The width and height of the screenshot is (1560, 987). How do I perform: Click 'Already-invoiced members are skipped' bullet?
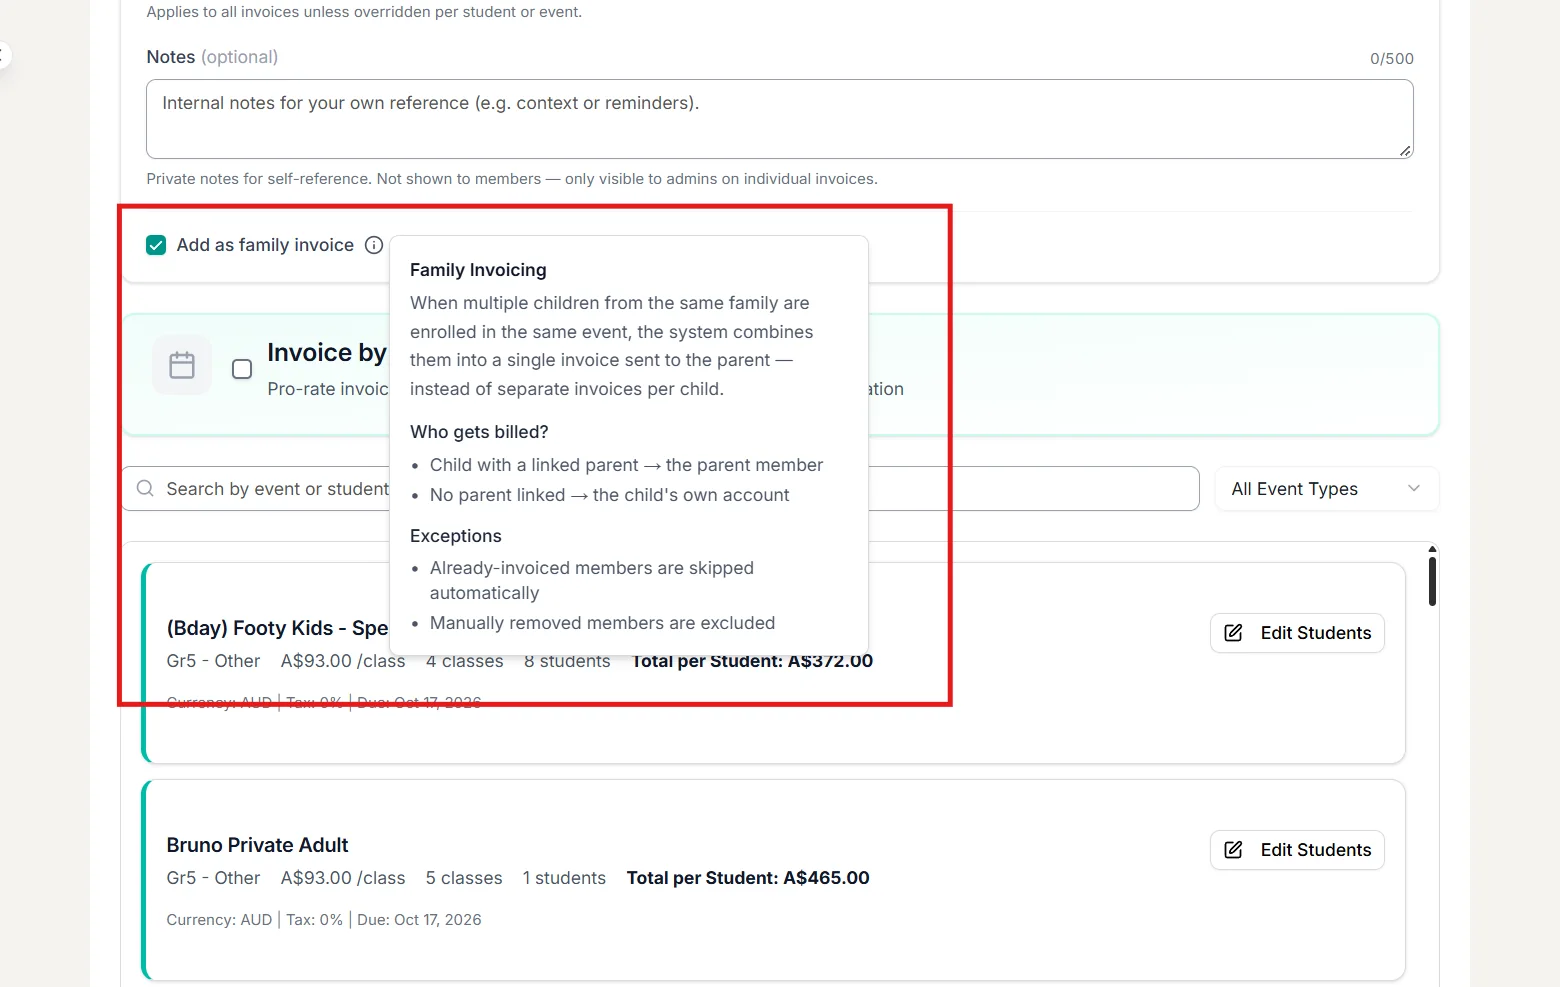click(x=592, y=580)
